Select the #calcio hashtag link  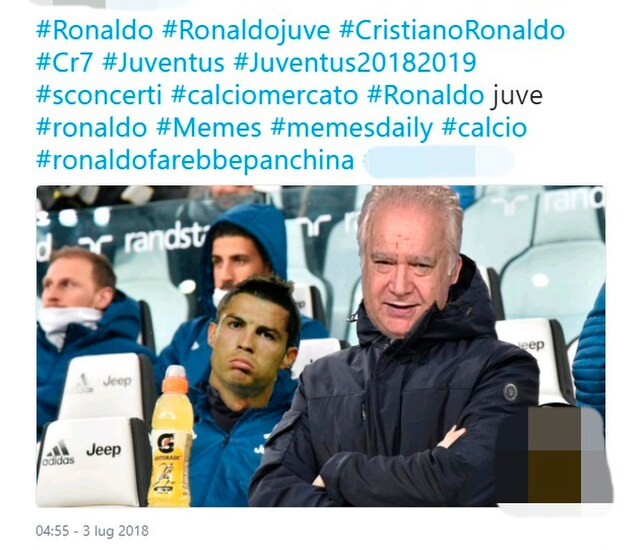click(x=484, y=127)
